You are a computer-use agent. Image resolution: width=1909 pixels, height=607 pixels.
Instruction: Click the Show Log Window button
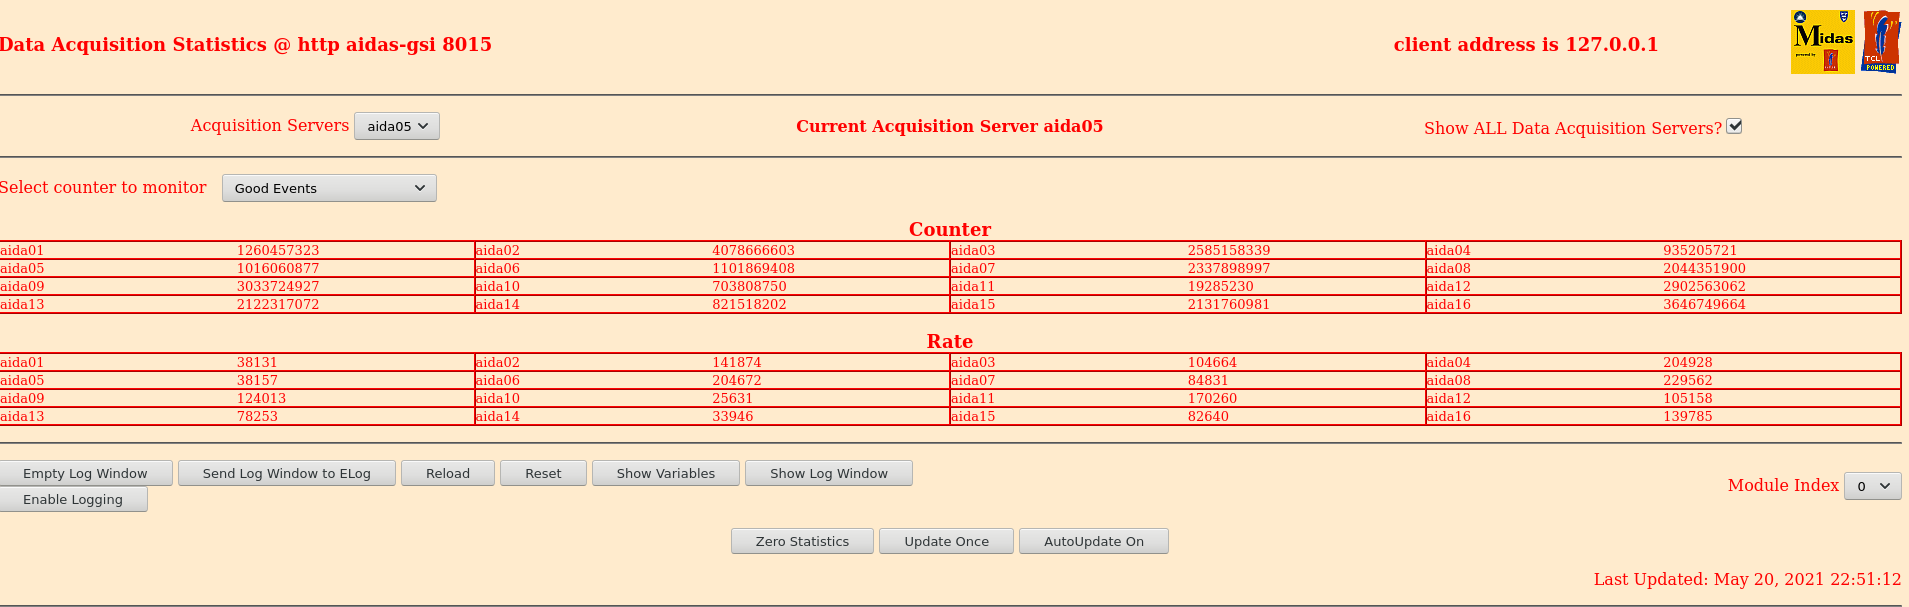[829, 473]
